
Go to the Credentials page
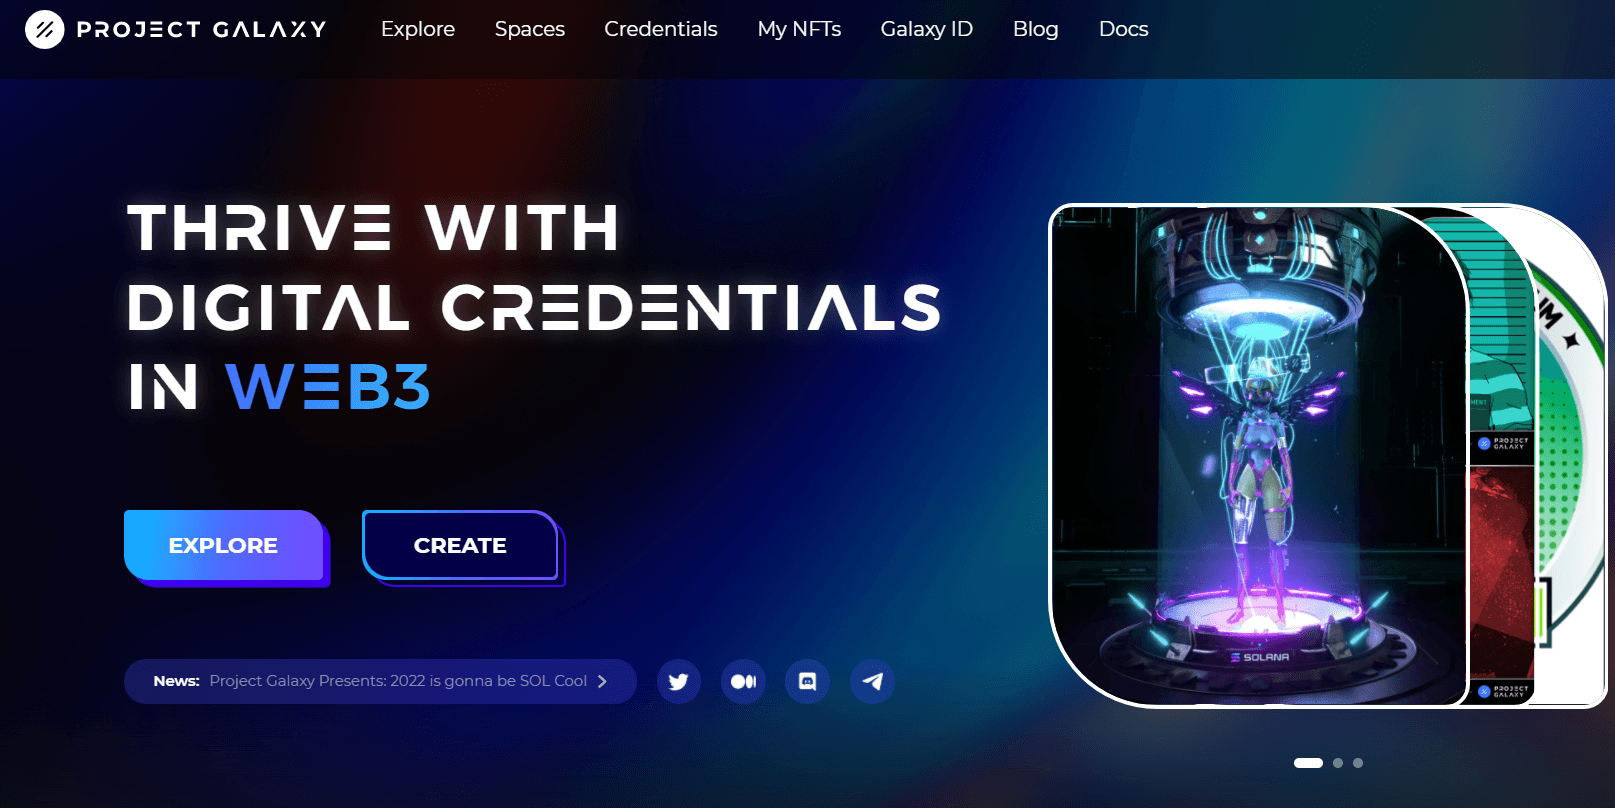(661, 29)
